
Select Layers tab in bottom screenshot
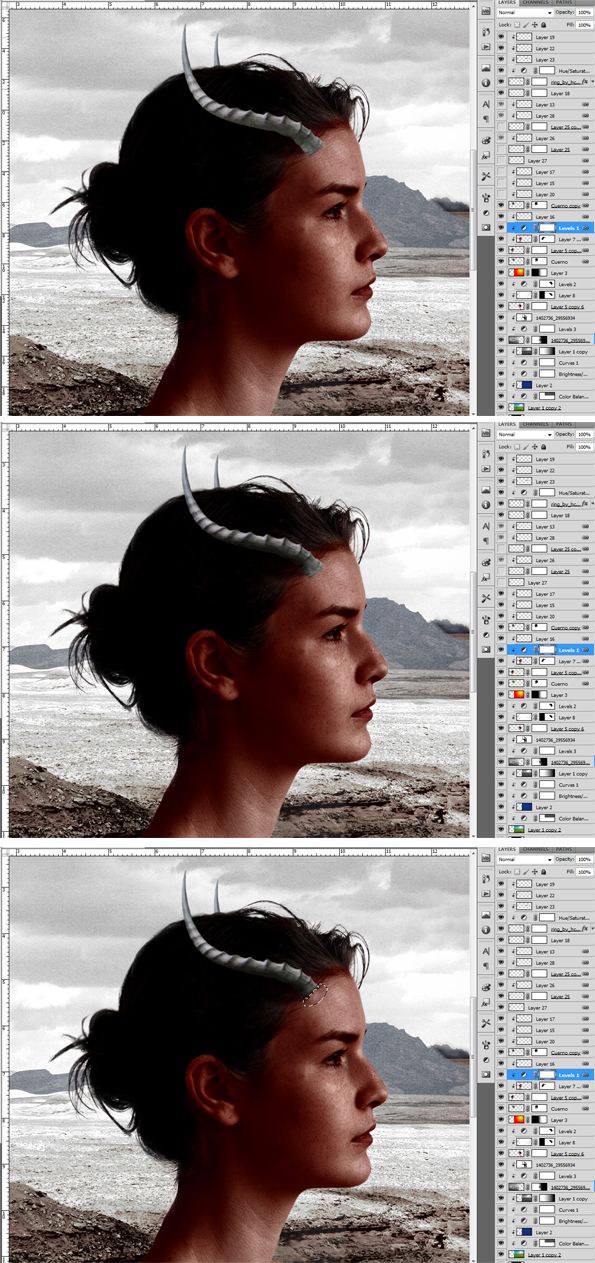pyautogui.click(x=508, y=849)
